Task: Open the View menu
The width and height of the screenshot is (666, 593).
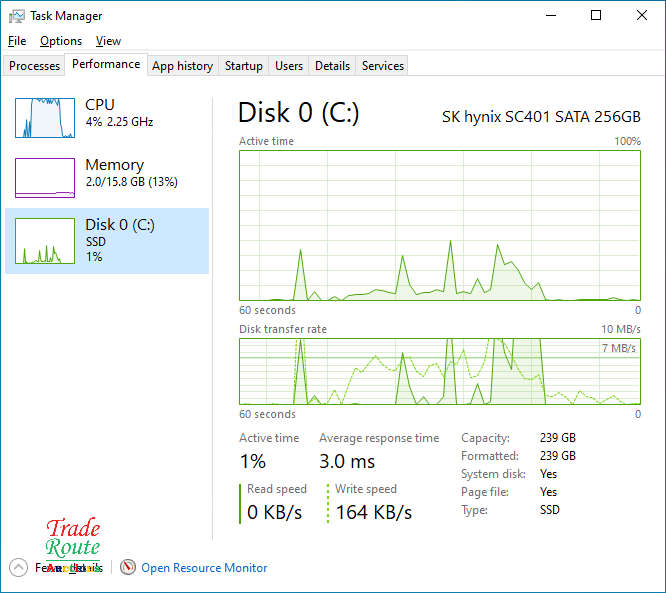Action: click(108, 41)
